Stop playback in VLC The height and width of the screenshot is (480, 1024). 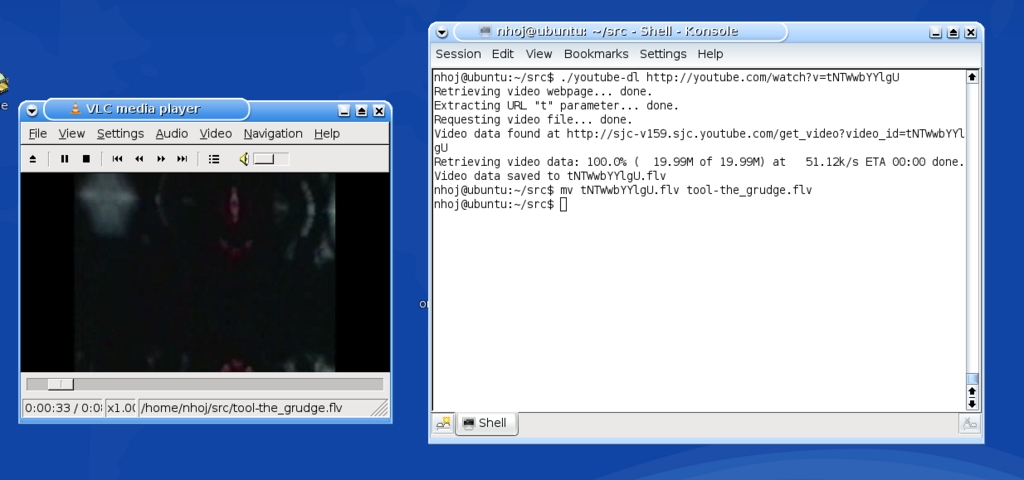pyautogui.click(x=86, y=158)
